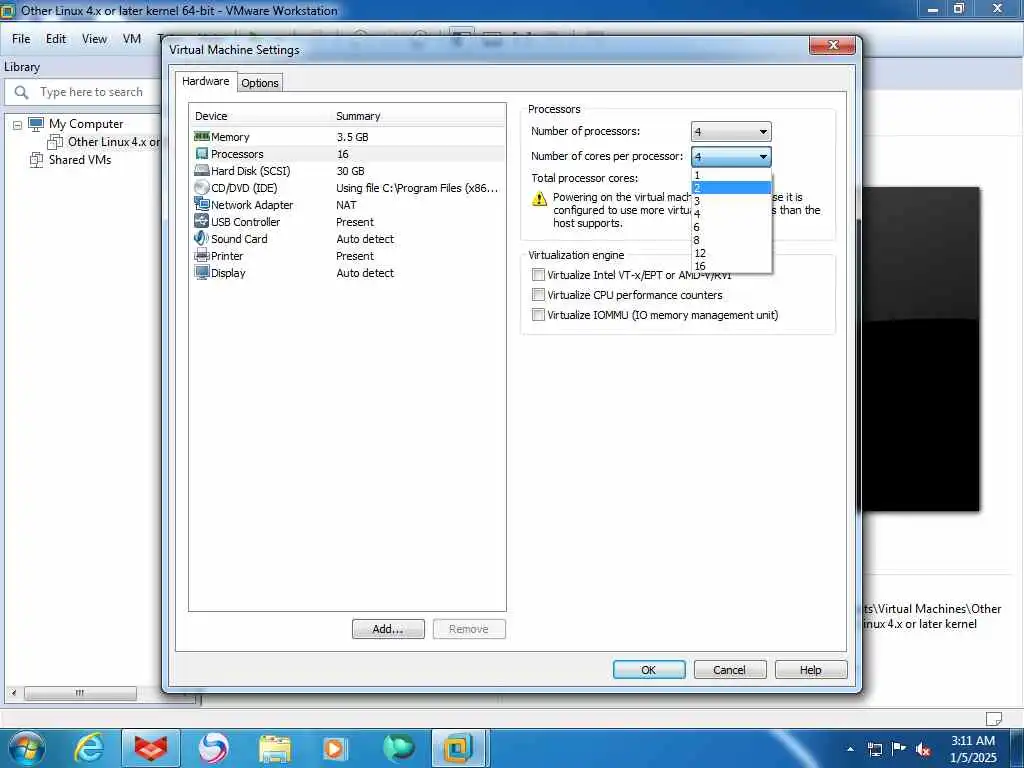The image size is (1024, 768).
Task: Click the Network Adapter icon
Action: click(201, 204)
